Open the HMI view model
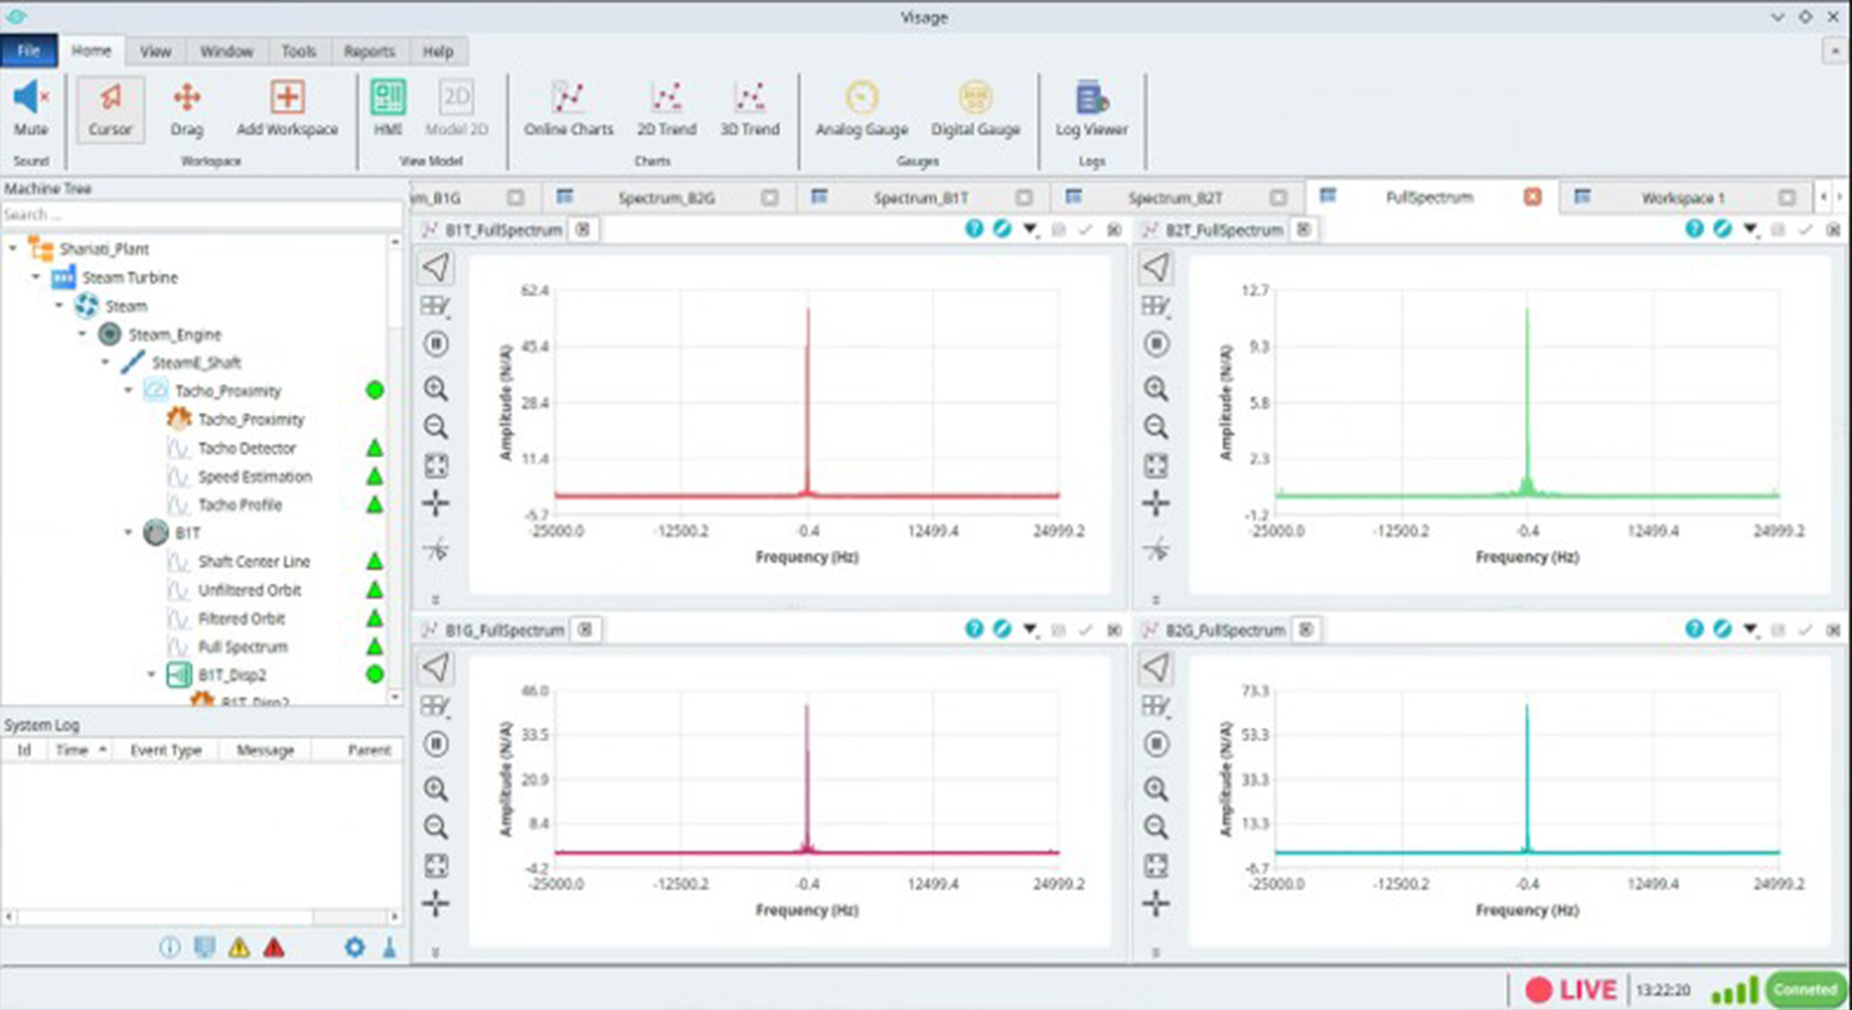Image resolution: width=1852 pixels, height=1010 pixels. tap(388, 108)
